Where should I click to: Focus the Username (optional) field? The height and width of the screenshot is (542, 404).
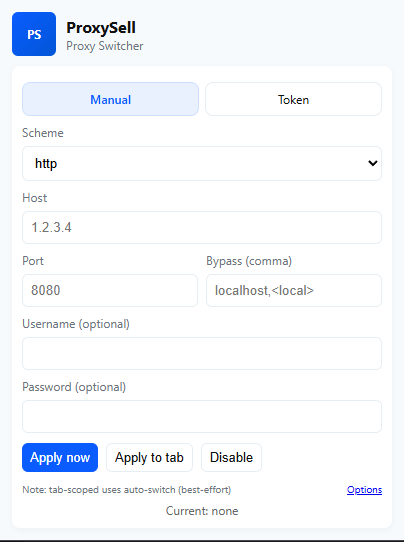pos(202,353)
